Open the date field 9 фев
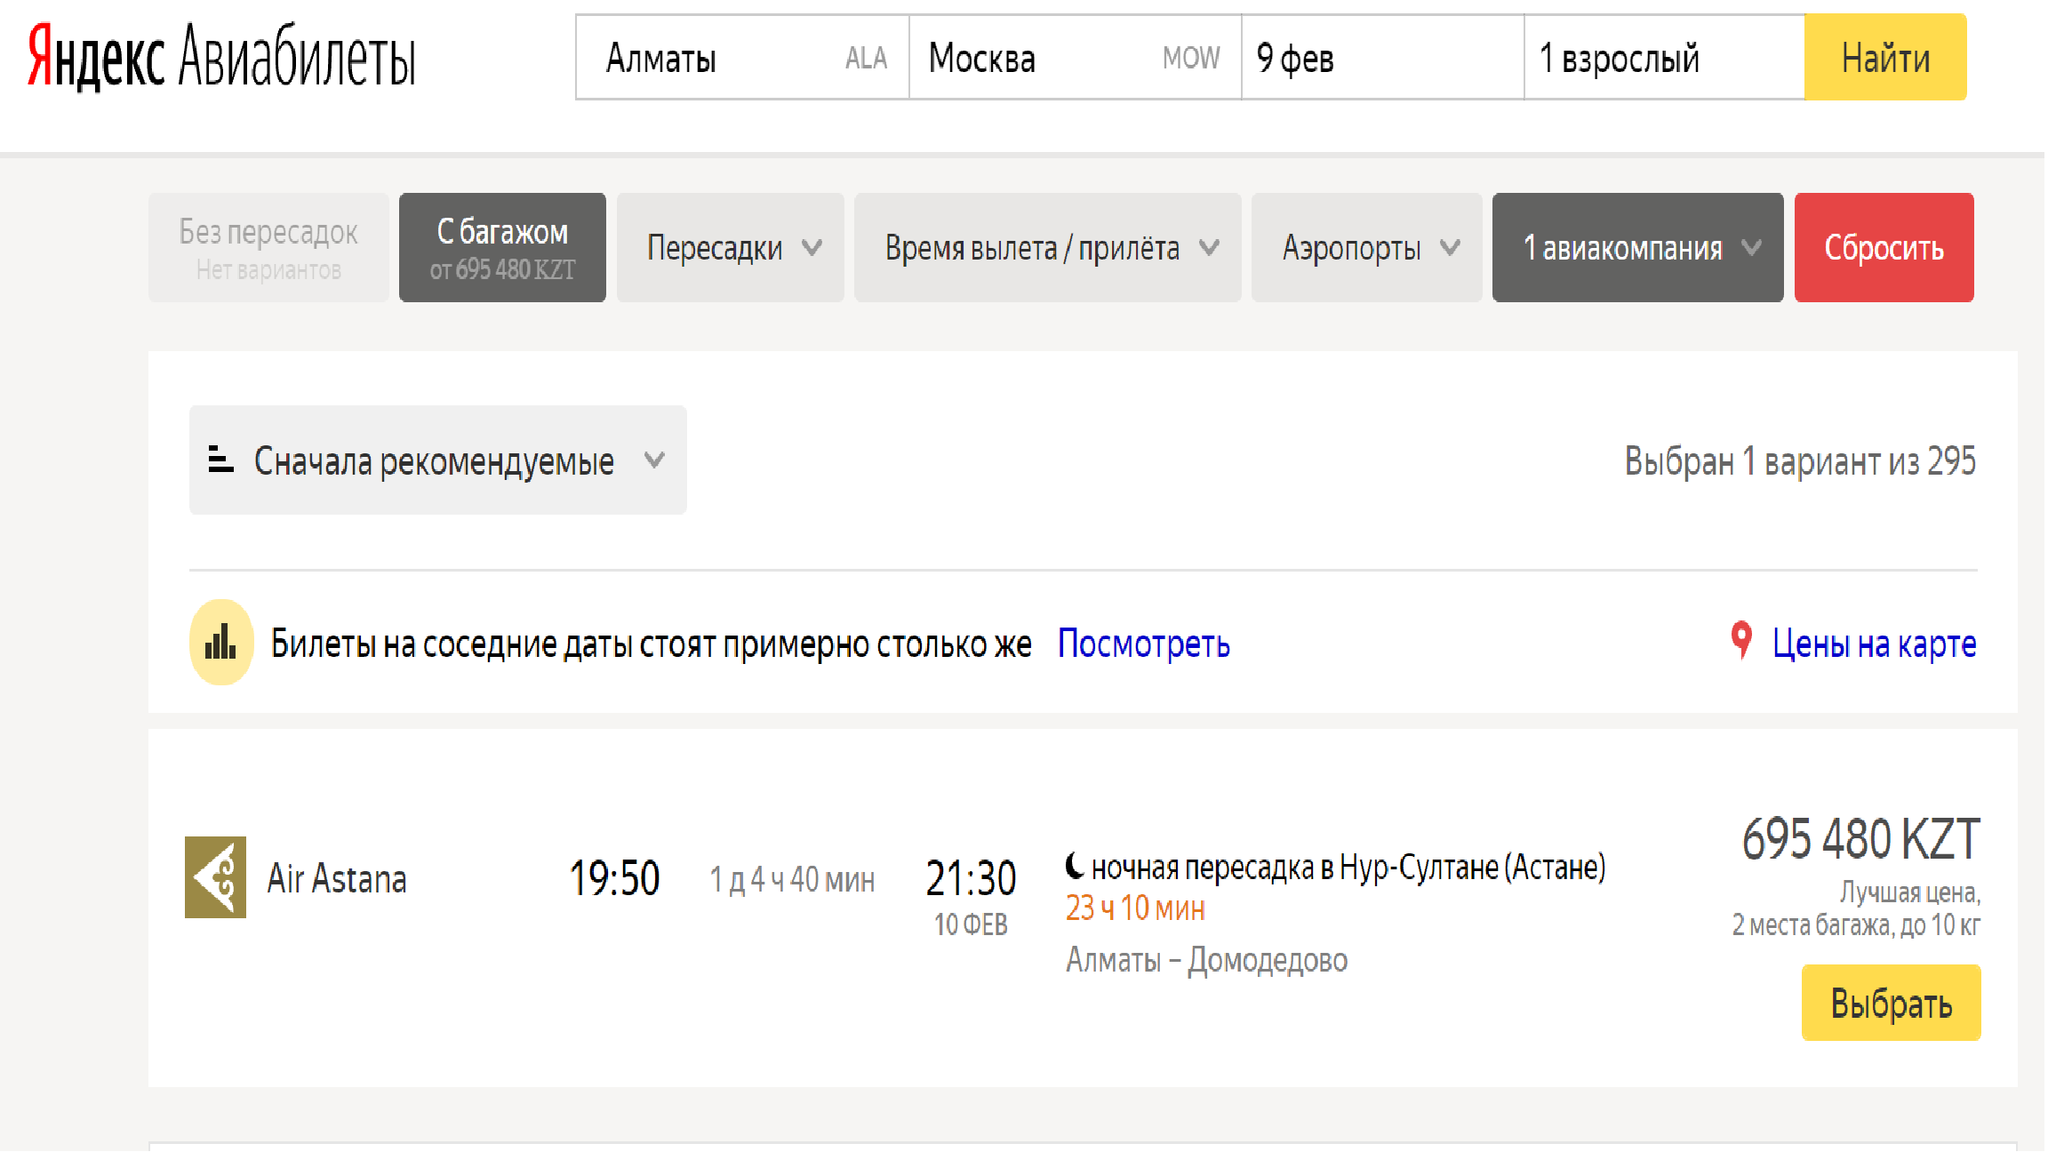Screen dimensions: 2048x1152 [x=1383, y=57]
